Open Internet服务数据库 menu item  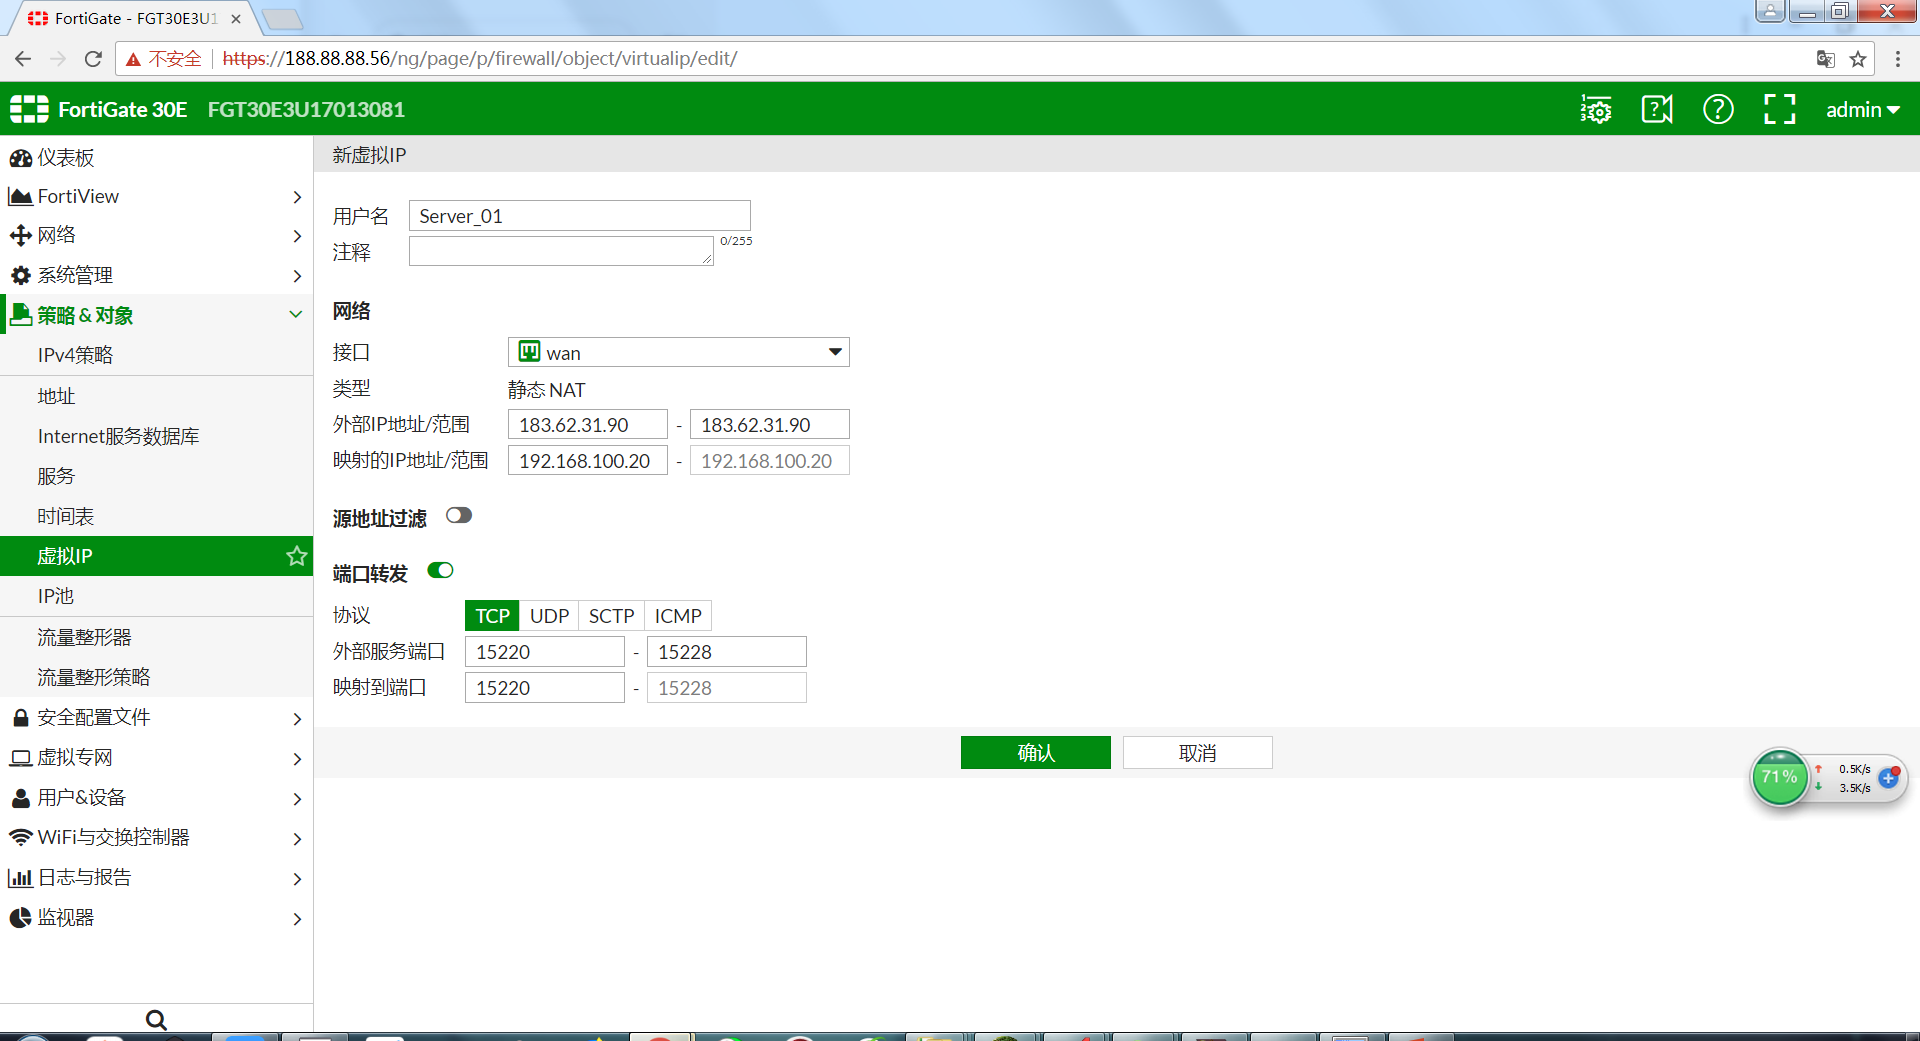point(156,436)
